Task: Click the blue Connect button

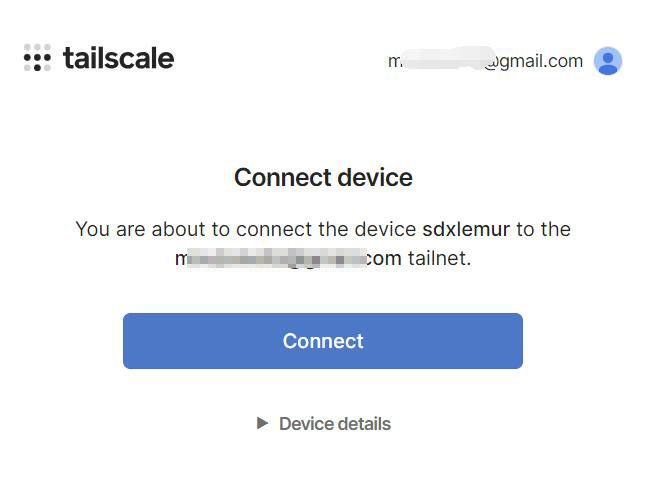Action: pyautogui.click(x=323, y=341)
